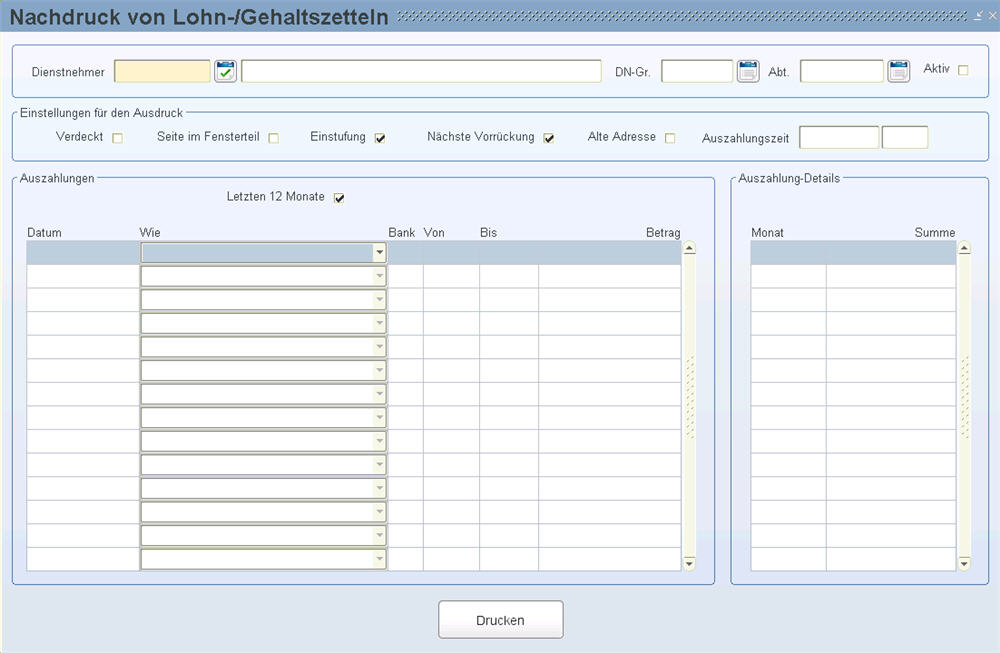Uncheck the Nächste Vorrückung checkbox
Image resolution: width=1000 pixels, height=653 pixels.
coord(548,138)
